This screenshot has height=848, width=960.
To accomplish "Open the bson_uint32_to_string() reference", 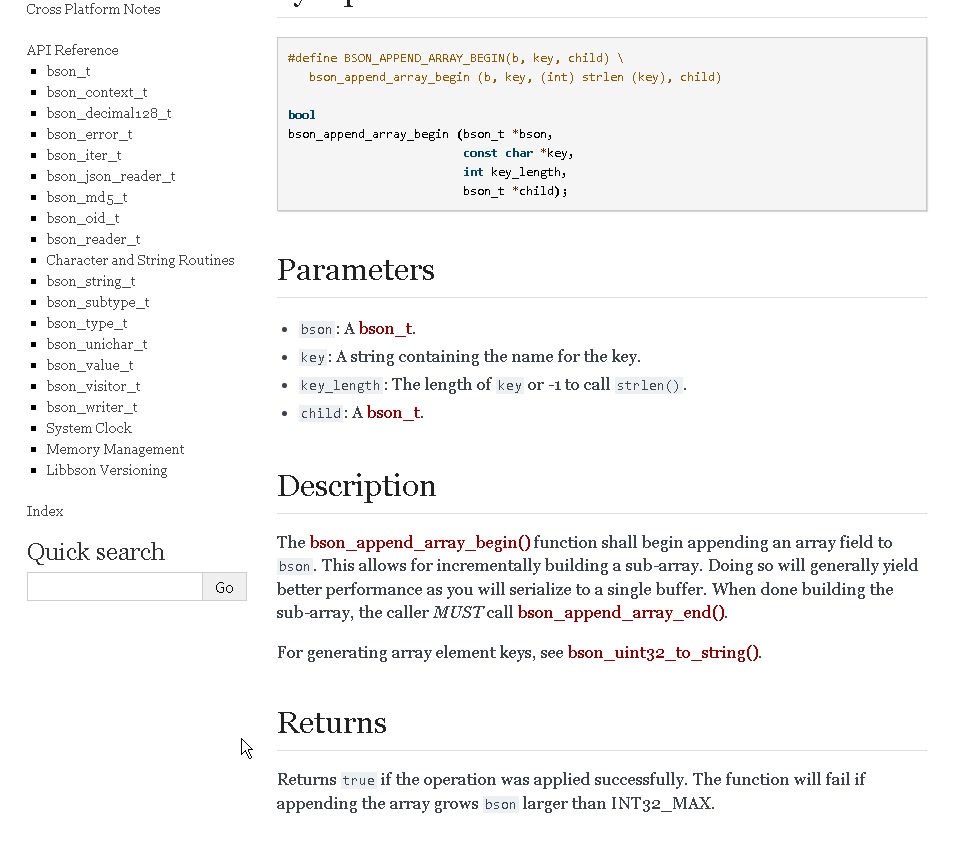I will [661, 653].
